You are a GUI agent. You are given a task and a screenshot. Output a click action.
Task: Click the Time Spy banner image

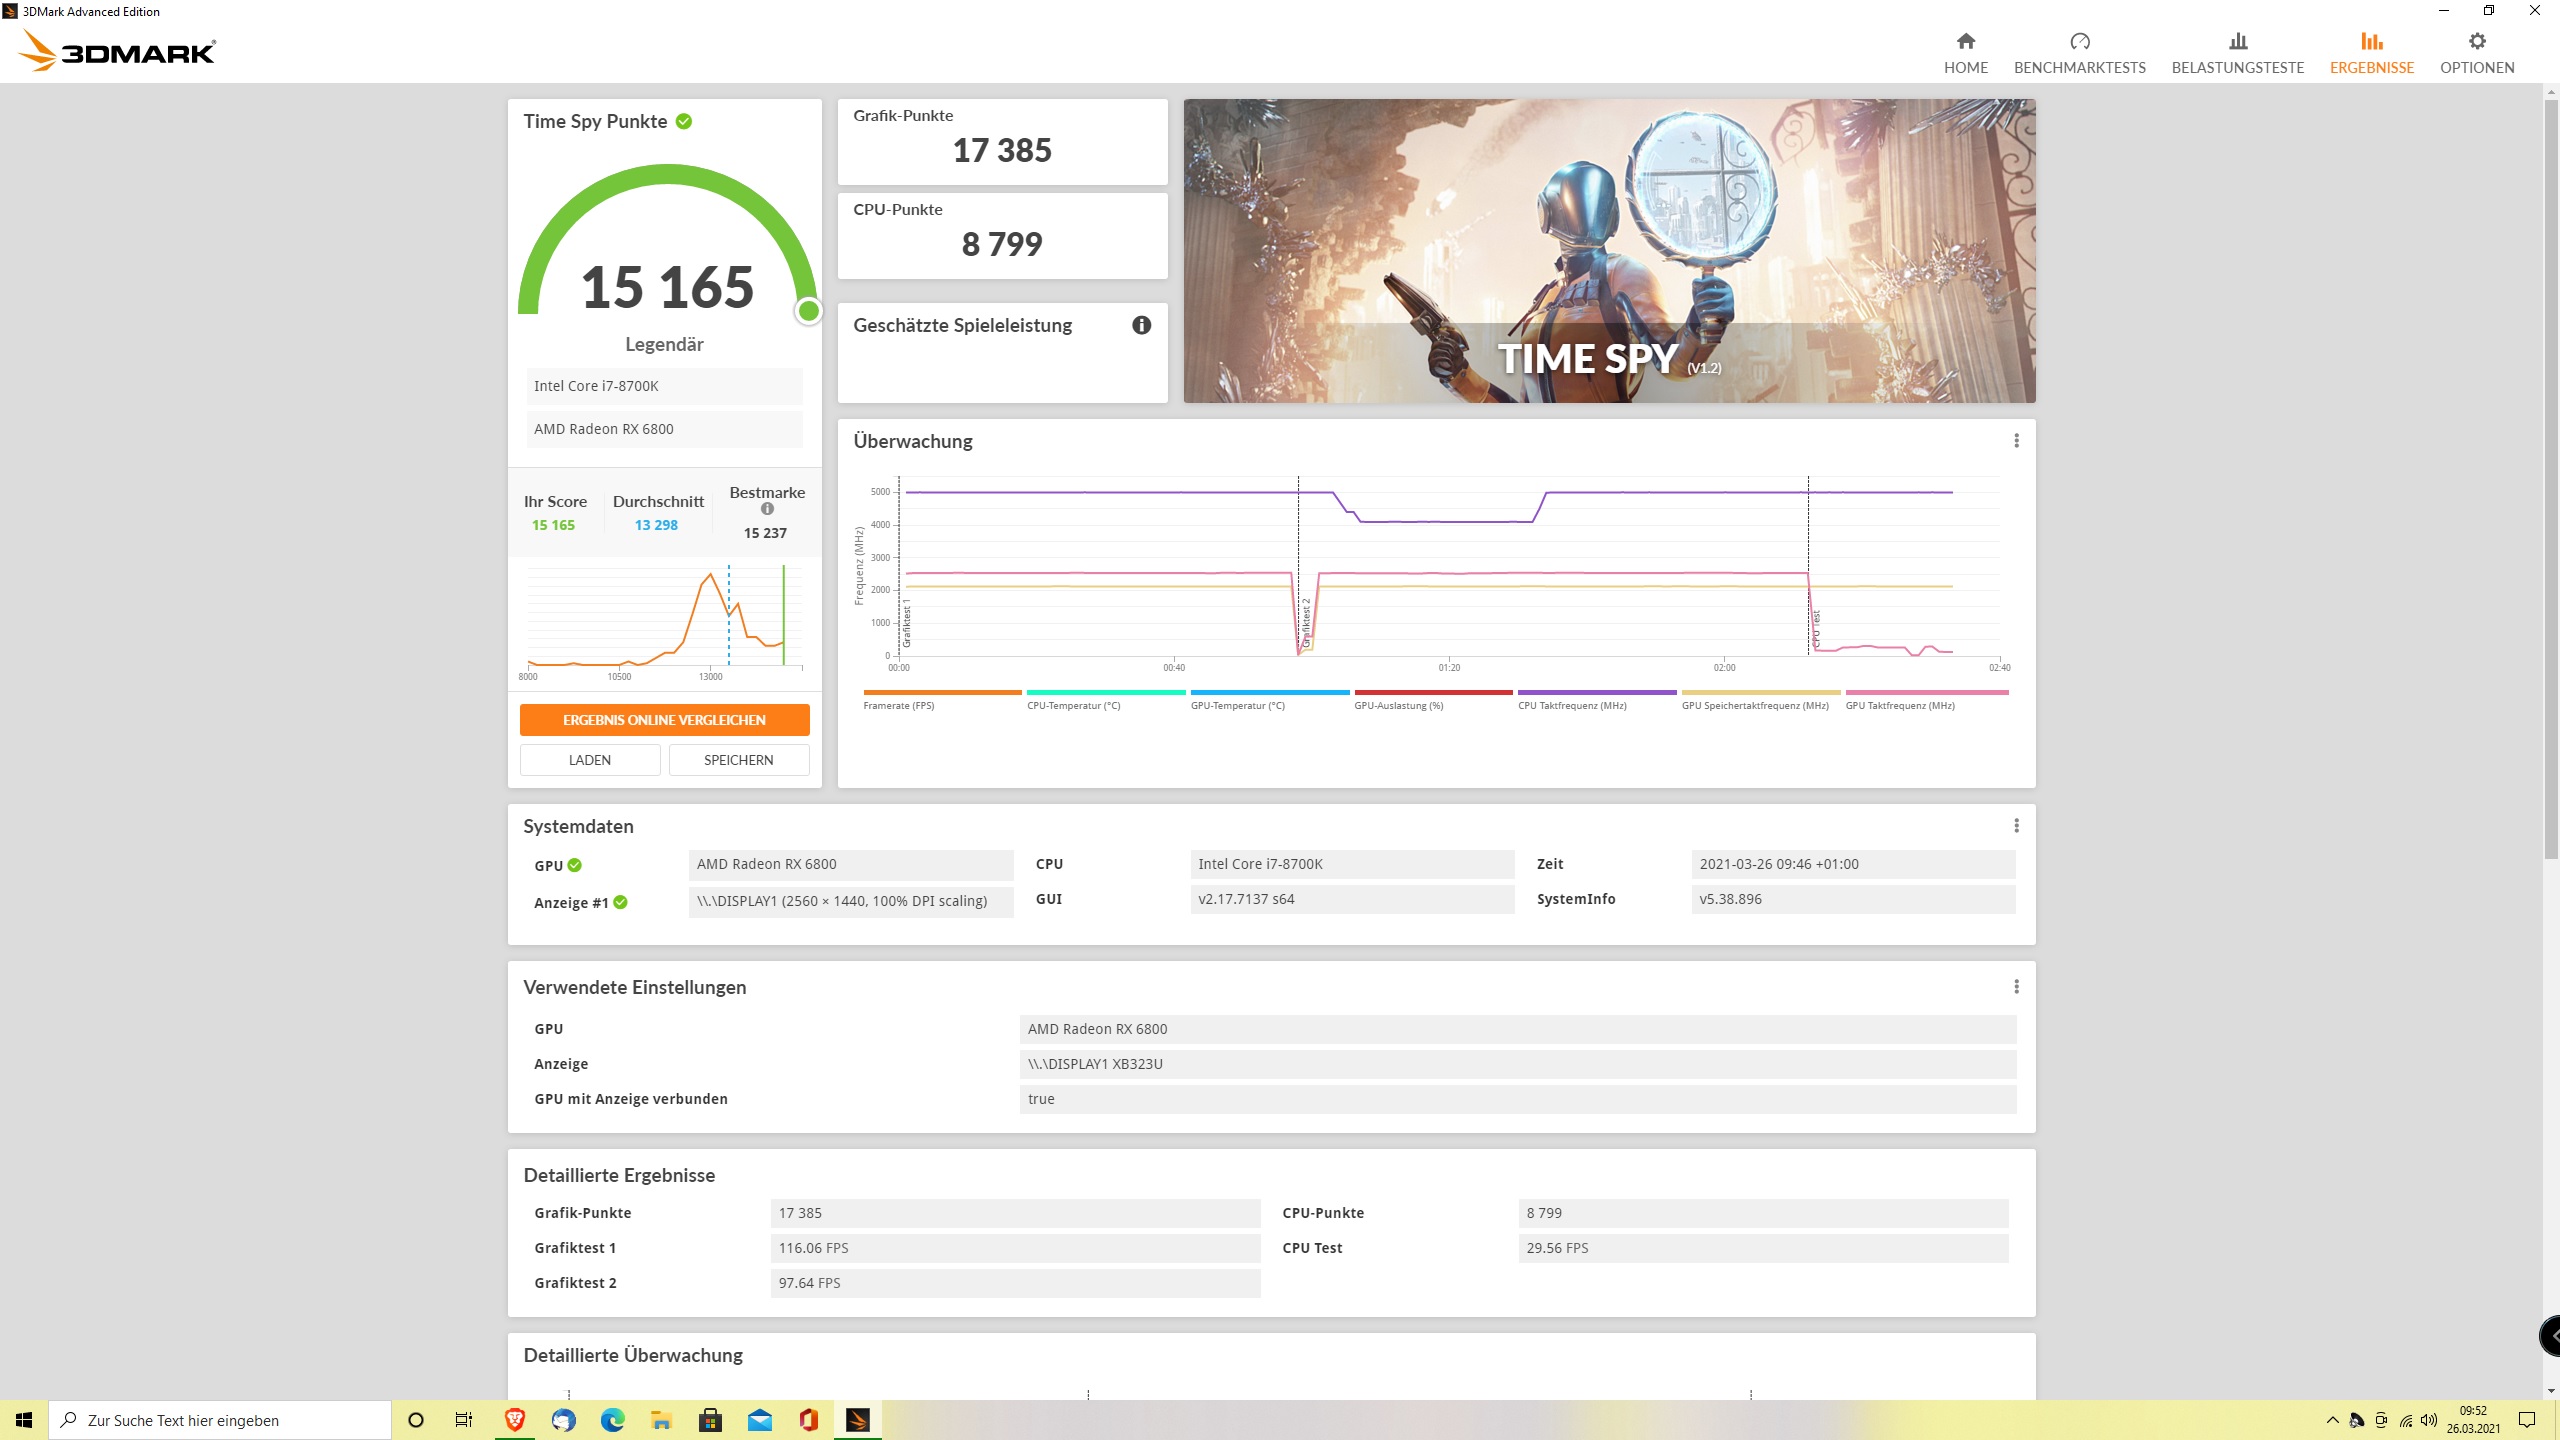tap(1609, 250)
